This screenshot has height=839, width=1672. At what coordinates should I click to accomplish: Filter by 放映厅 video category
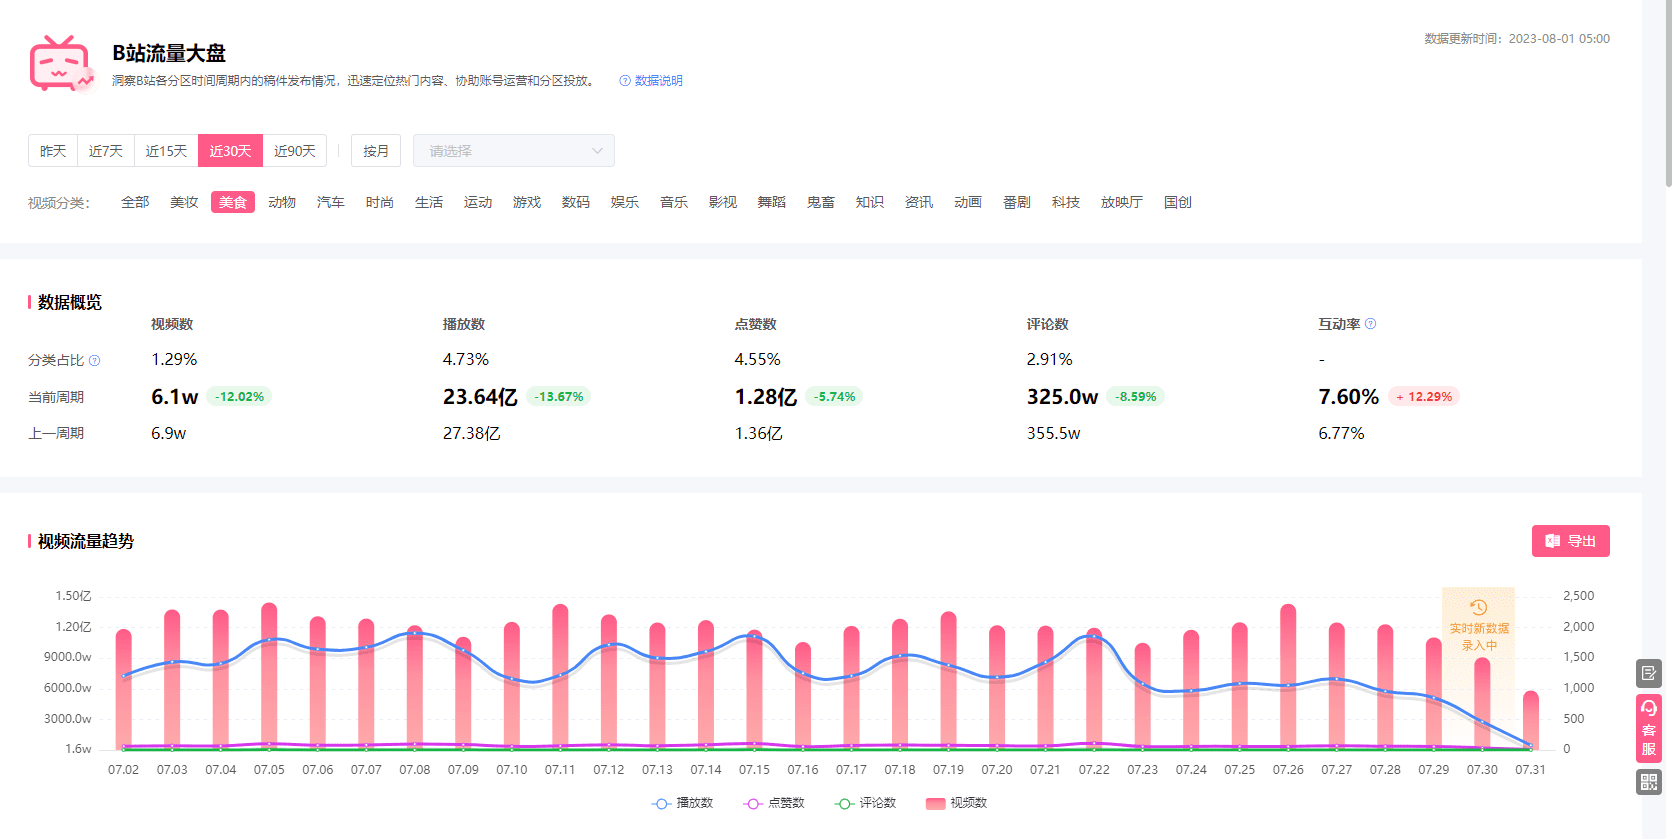1122,202
